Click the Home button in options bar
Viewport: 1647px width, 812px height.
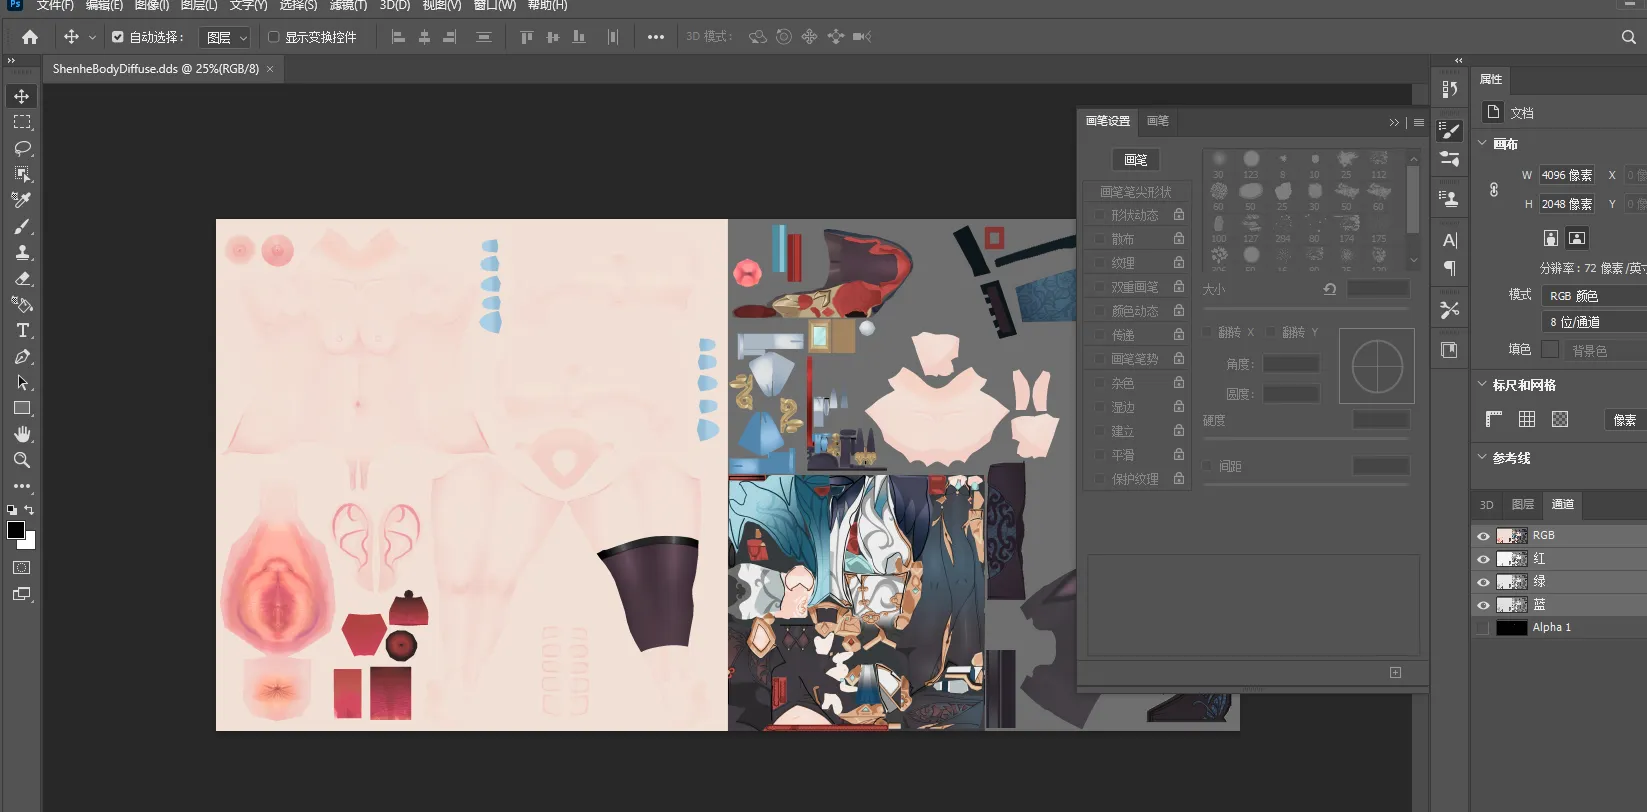tap(30, 37)
